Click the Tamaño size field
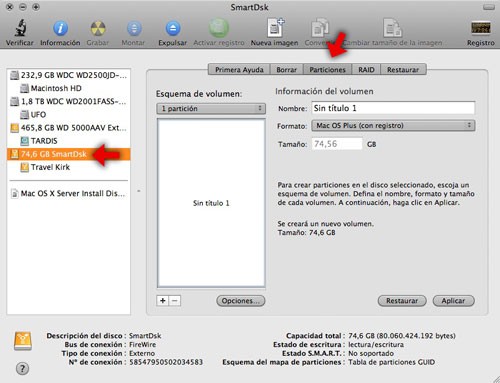This screenshot has height=383, width=500. [x=337, y=144]
